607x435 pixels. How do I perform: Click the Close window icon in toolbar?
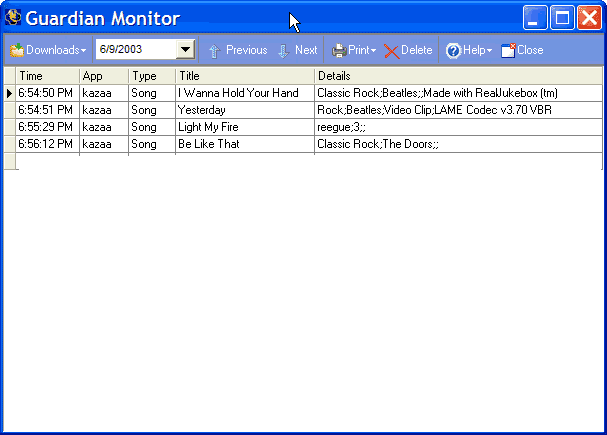[x=508, y=50]
